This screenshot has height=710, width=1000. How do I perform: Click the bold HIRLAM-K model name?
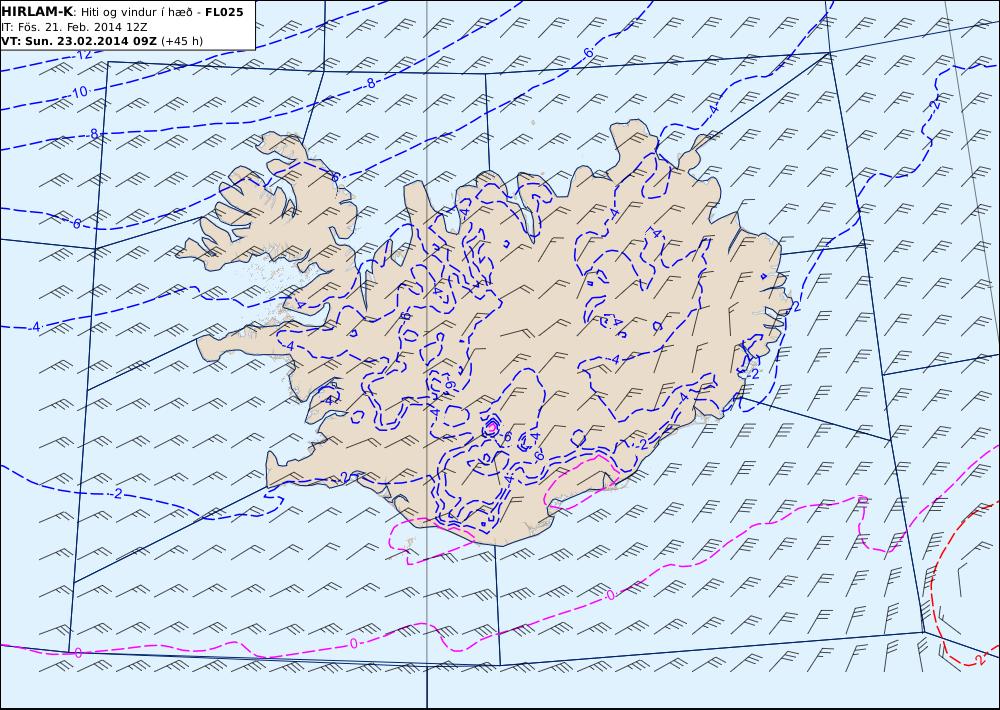pyautogui.click(x=37, y=12)
